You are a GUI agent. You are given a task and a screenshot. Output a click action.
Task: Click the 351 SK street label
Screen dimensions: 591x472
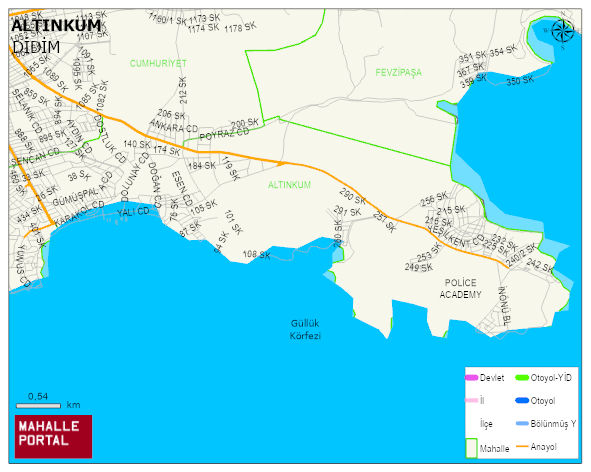(x=472, y=57)
